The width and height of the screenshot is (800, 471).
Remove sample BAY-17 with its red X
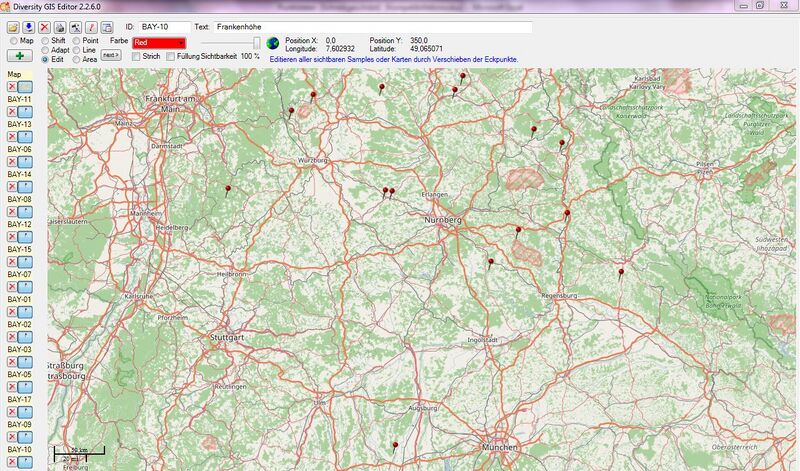click(x=12, y=412)
